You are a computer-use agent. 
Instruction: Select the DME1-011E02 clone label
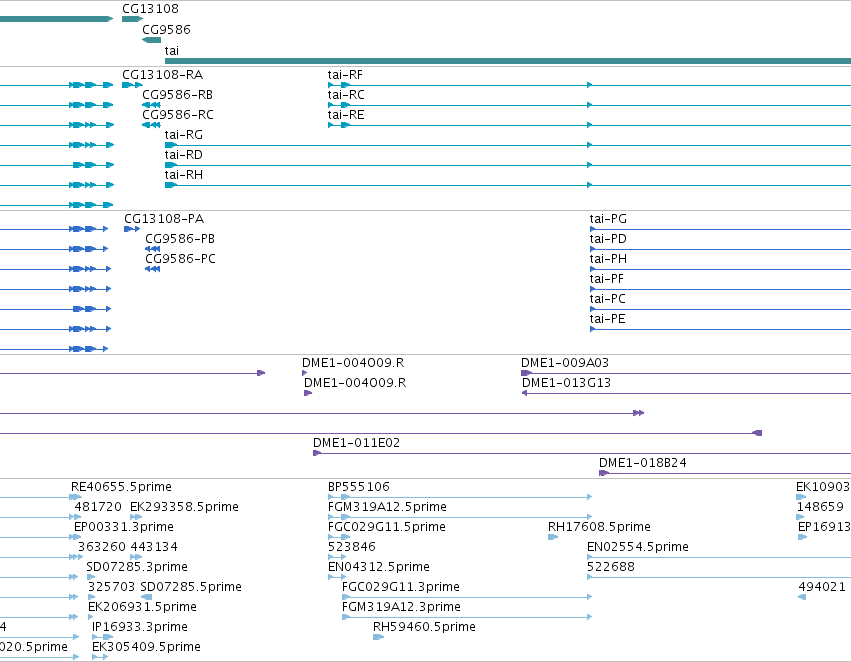click(x=357, y=443)
